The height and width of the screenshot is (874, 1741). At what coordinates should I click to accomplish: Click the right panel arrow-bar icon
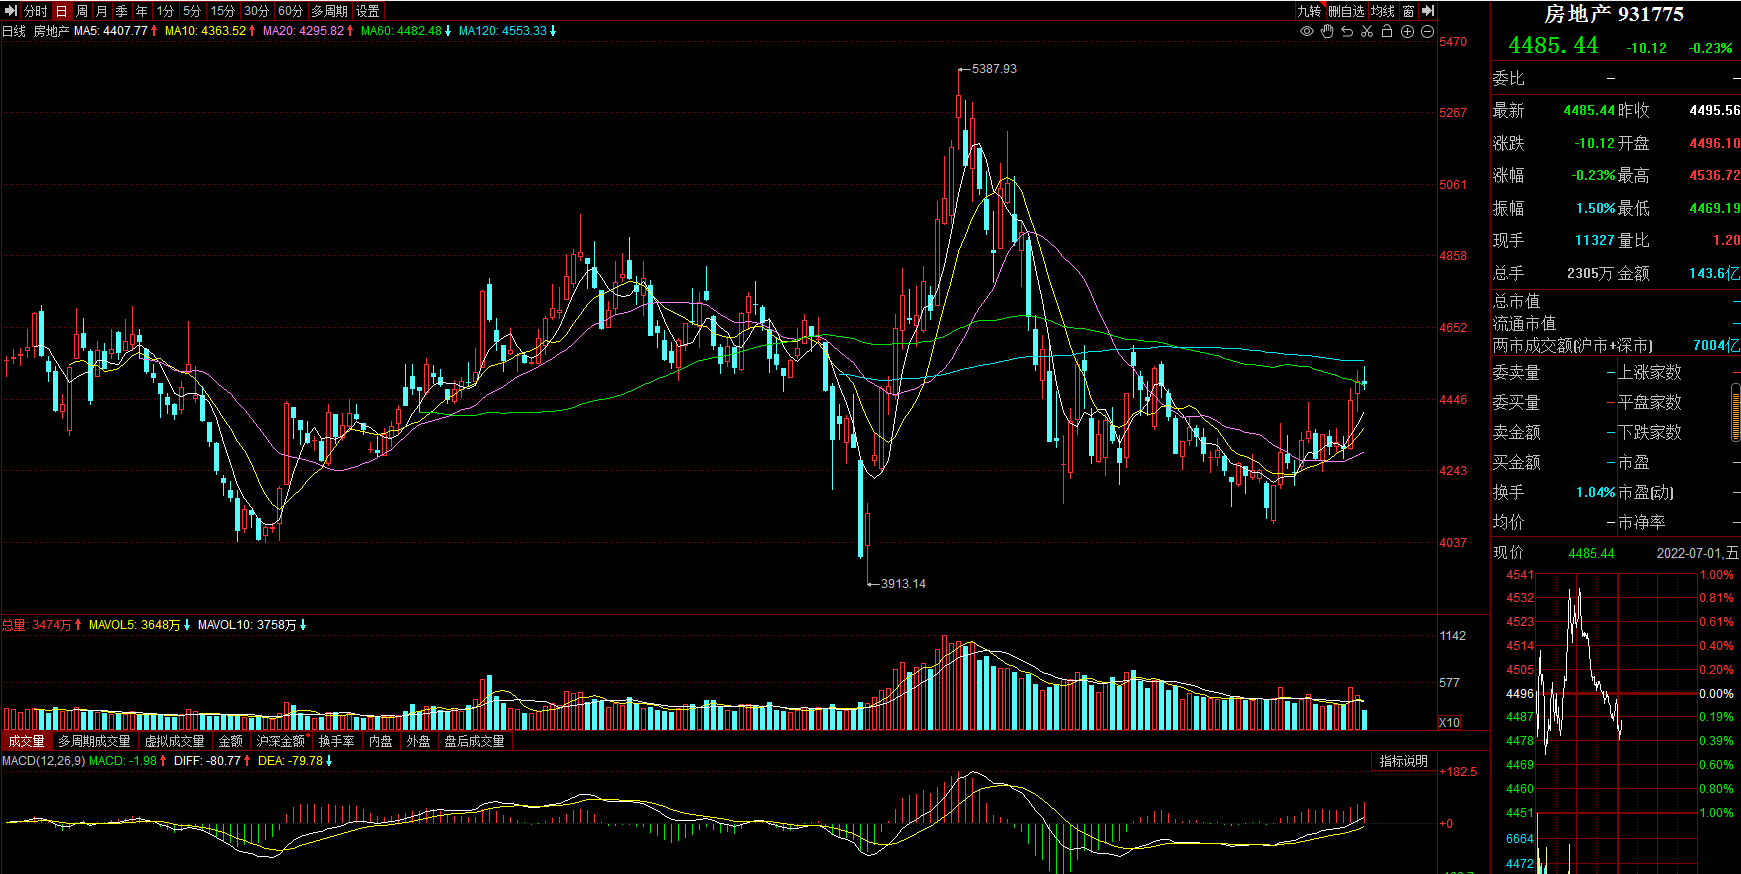[x=1428, y=11]
